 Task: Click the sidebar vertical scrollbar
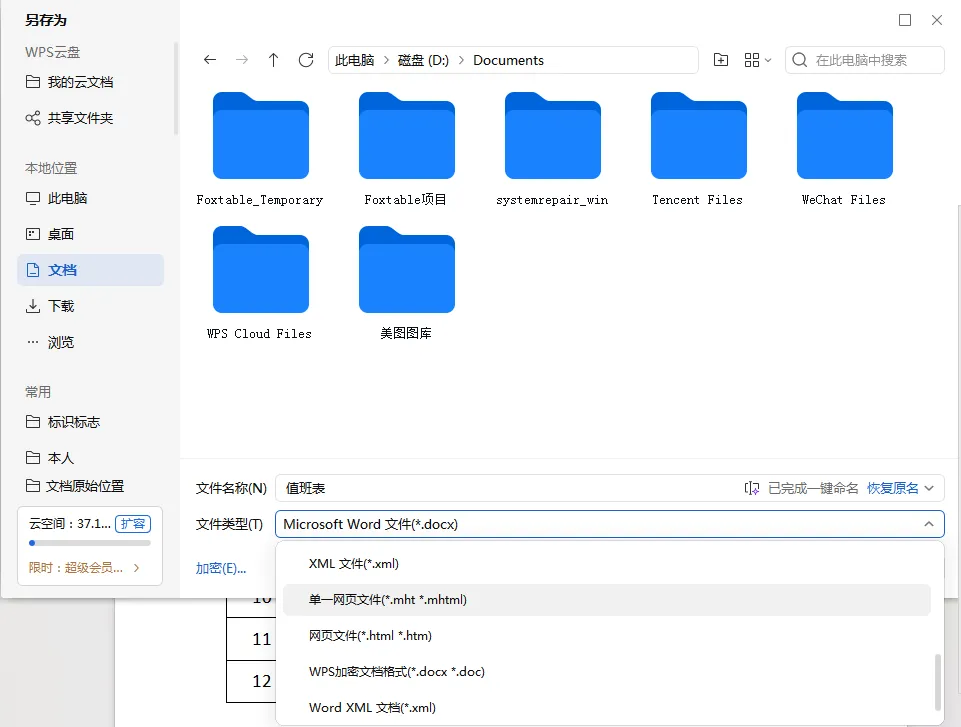pyautogui.click(x=176, y=89)
